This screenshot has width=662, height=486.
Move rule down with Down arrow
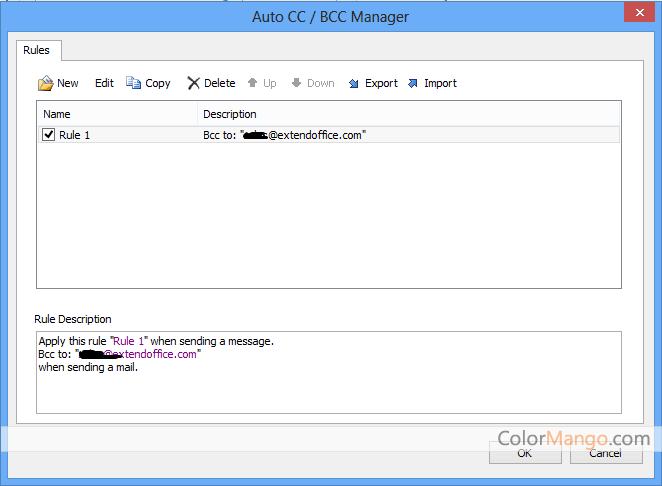pyautogui.click(x=297, y=84)
